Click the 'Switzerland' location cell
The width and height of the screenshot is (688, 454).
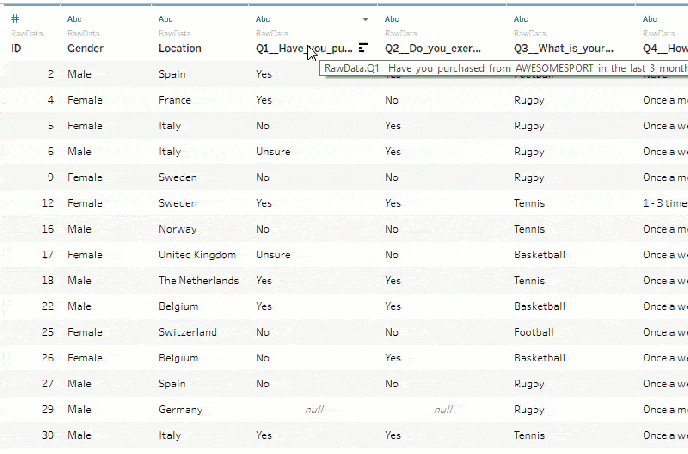coord(187,332)
